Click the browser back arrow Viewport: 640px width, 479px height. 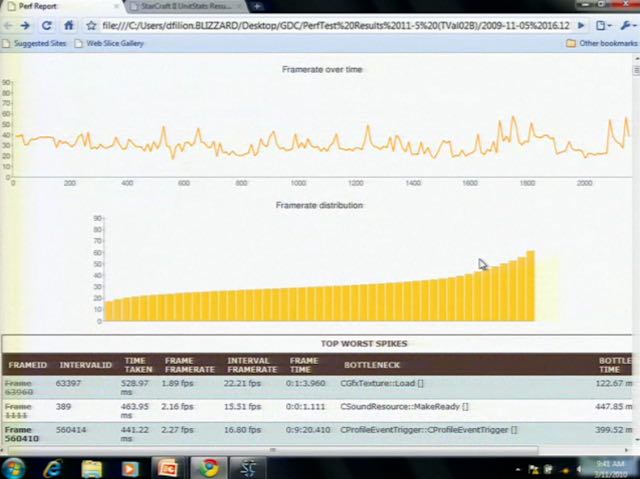click(x=9, y=25)
